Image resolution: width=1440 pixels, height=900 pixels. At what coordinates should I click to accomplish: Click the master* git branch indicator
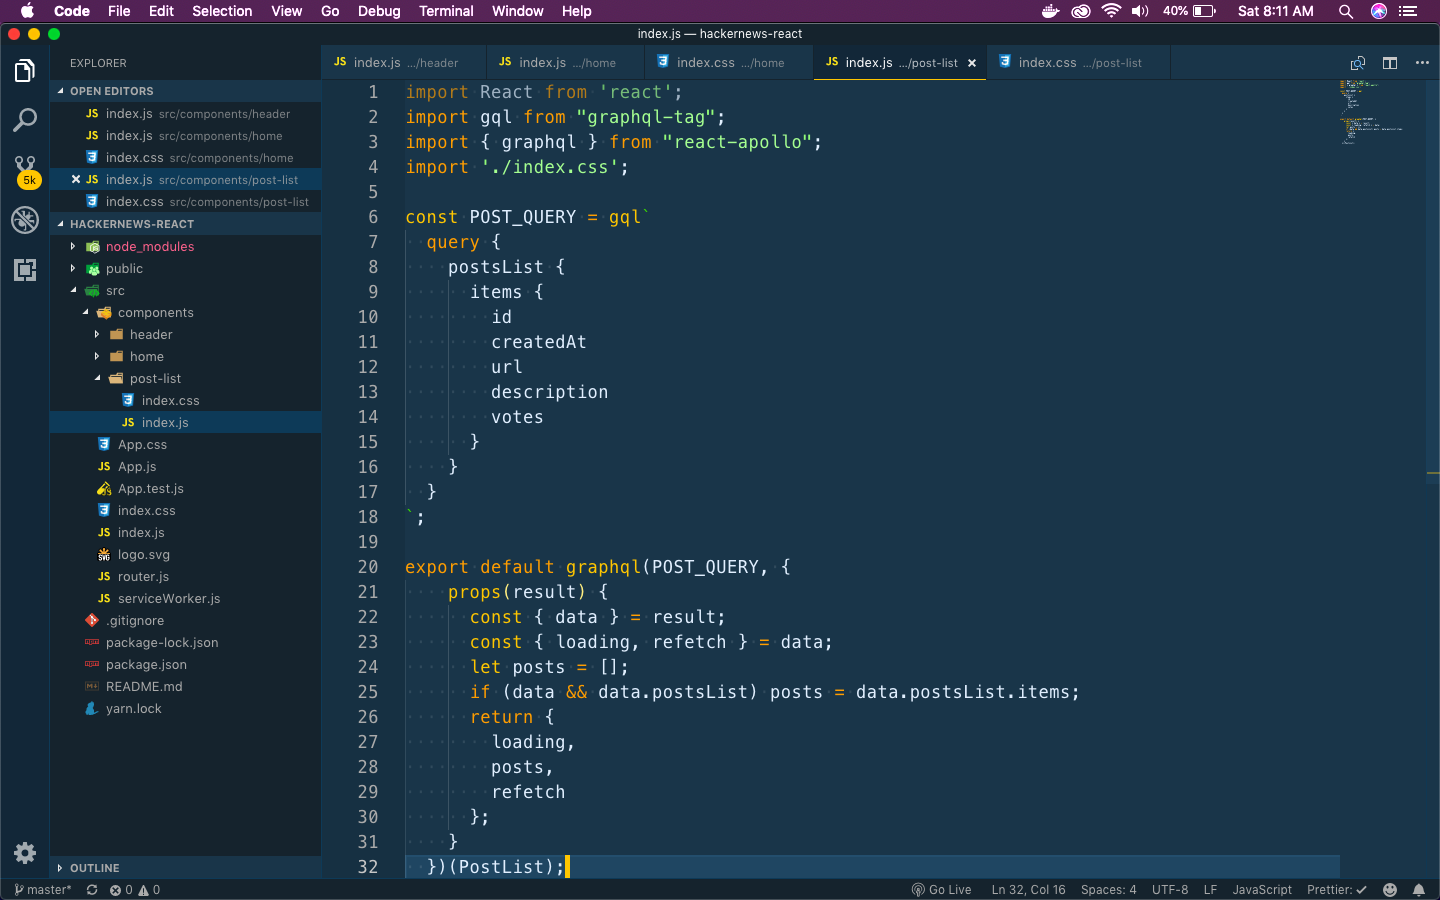43,890
